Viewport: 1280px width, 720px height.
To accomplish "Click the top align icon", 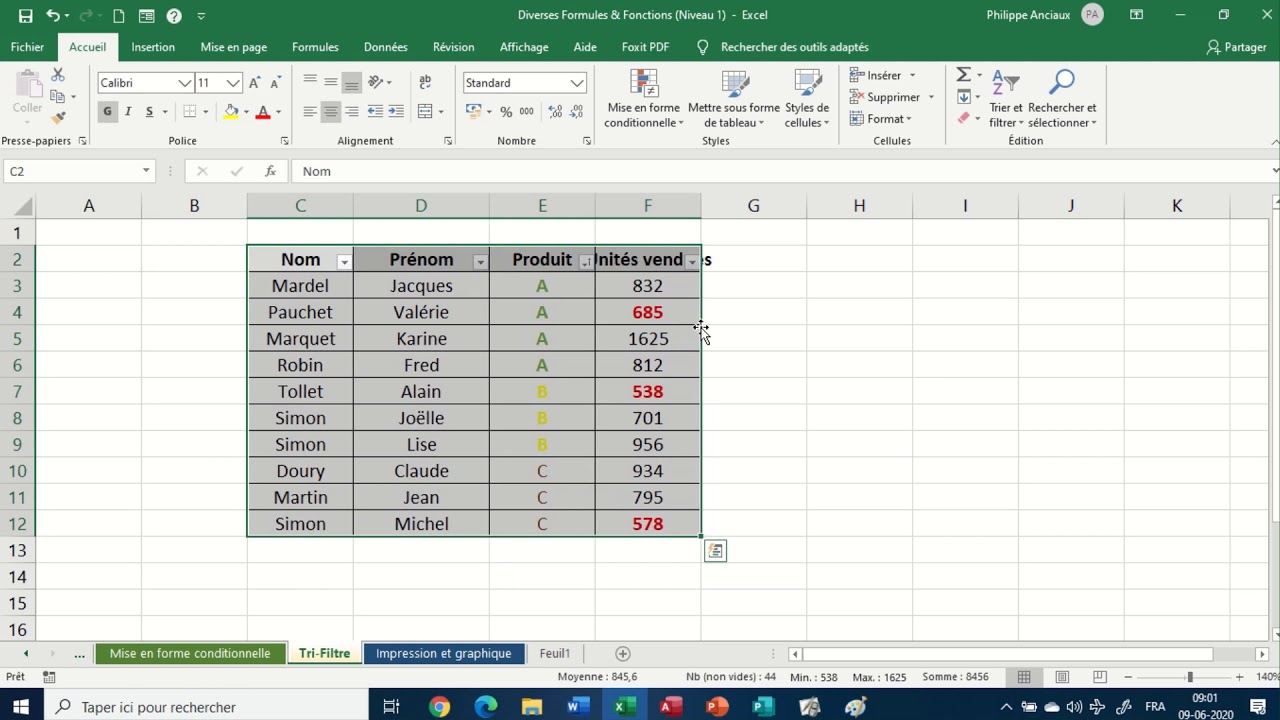I will click(x=310, y=83).
